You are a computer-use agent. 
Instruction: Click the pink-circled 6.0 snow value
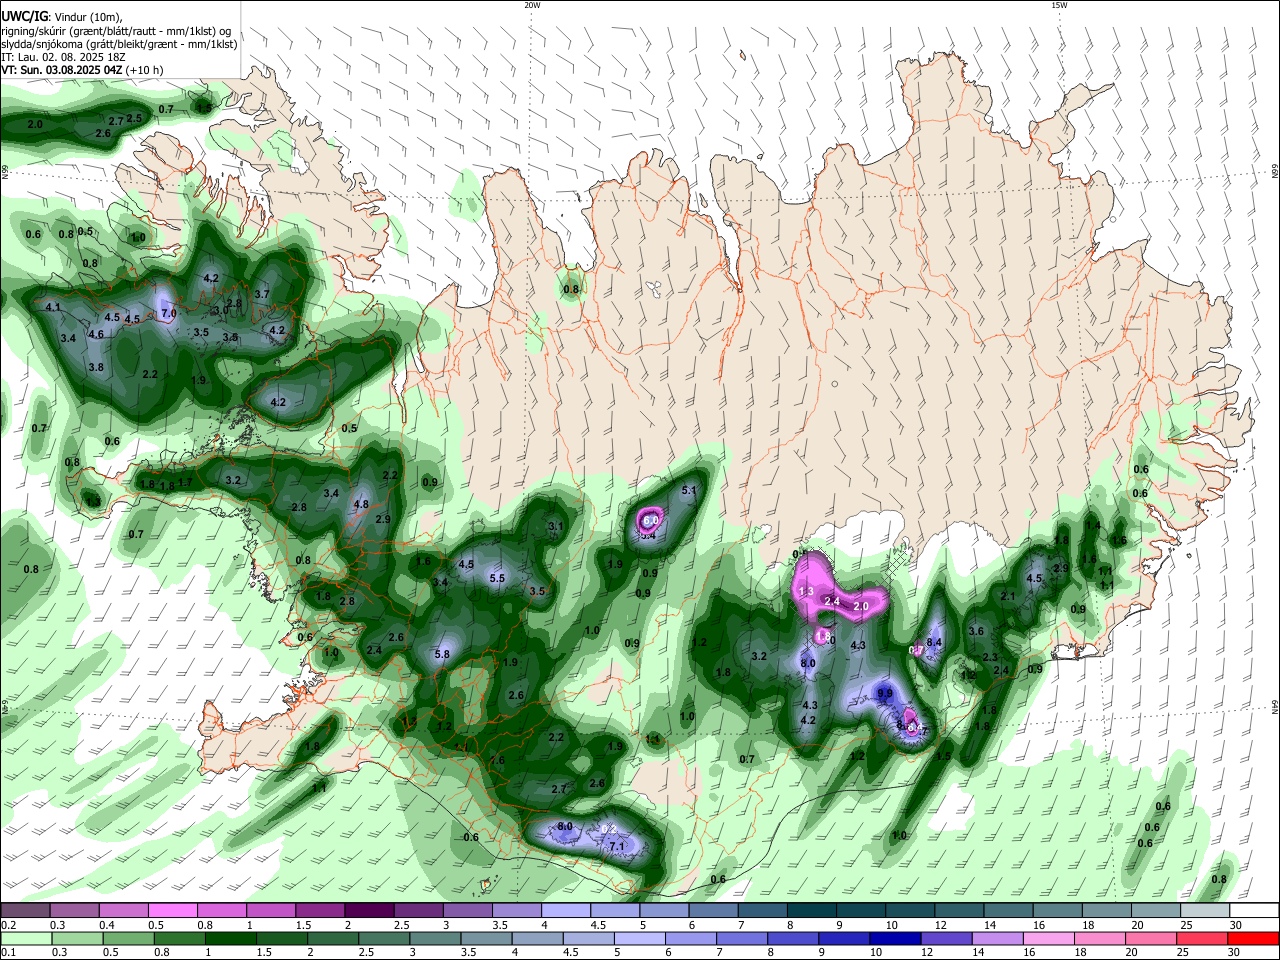[651, 521]
